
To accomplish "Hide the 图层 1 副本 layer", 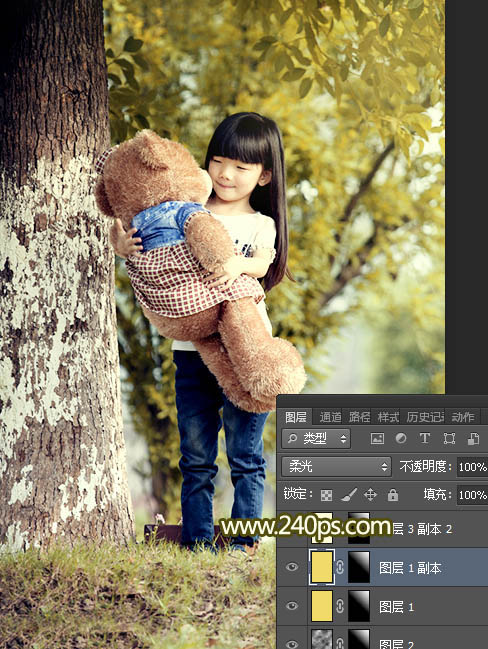I will [x=292, y=567].
